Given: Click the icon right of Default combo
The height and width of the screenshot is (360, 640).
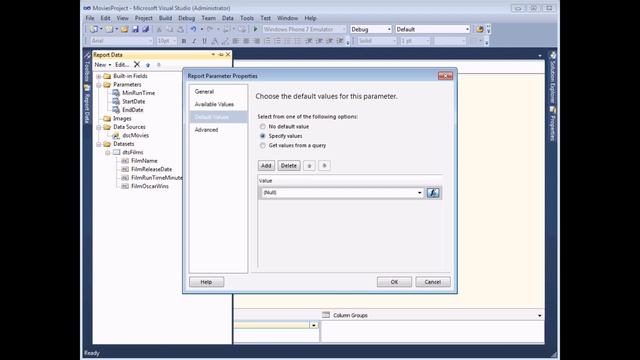Looking at the screenshot, I should click(480, 29).
